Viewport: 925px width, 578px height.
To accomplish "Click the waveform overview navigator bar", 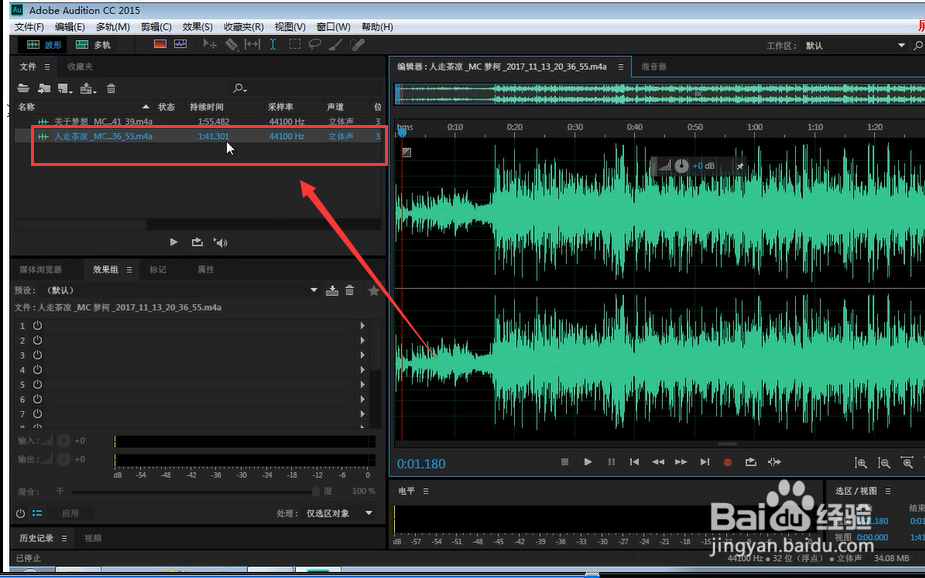I will pyautogui.click(x=660, y=93).
